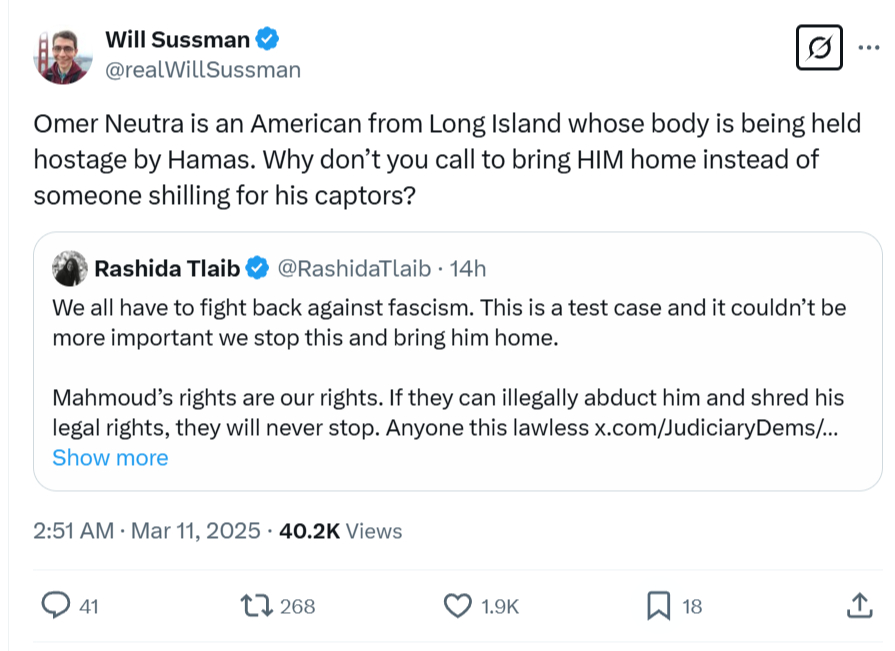Click the Rashida Tlaib name in quote
Screen dimensions: 895x651
[x=167, y=268]
